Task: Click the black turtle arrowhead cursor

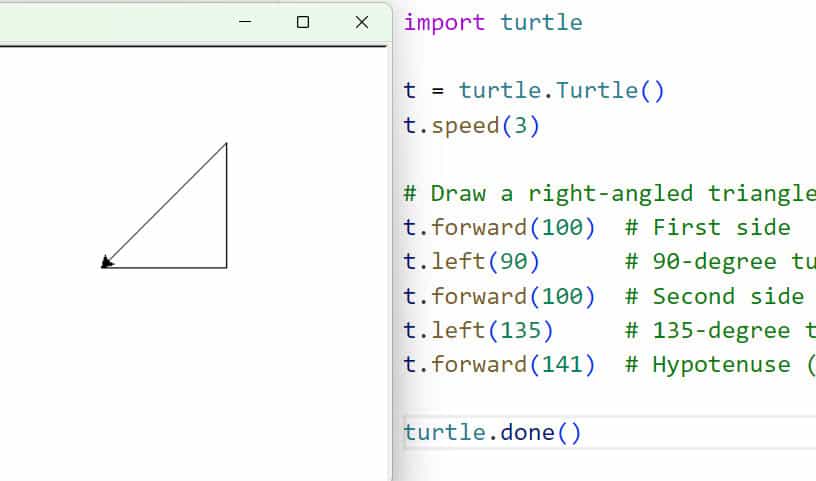Action: (106, 262)
